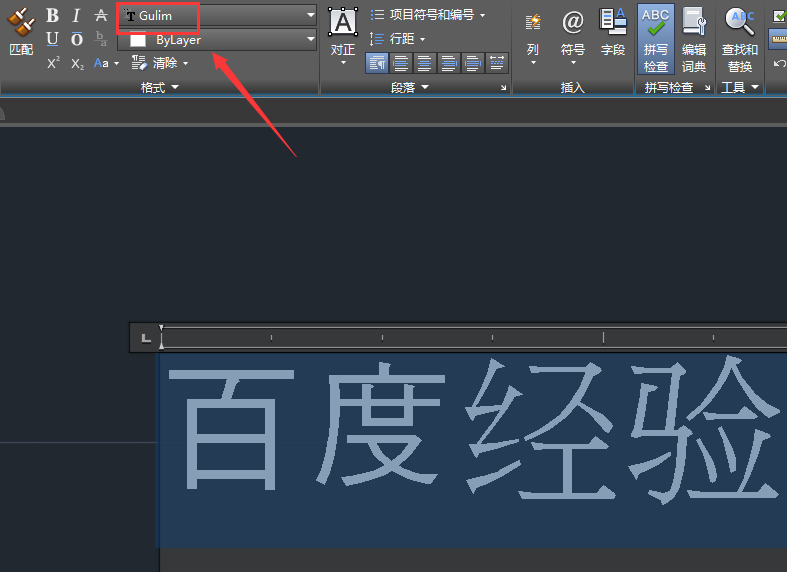Select the center-align paragraph icon
This screenshot has height=572, width=787.
(425, 63)
